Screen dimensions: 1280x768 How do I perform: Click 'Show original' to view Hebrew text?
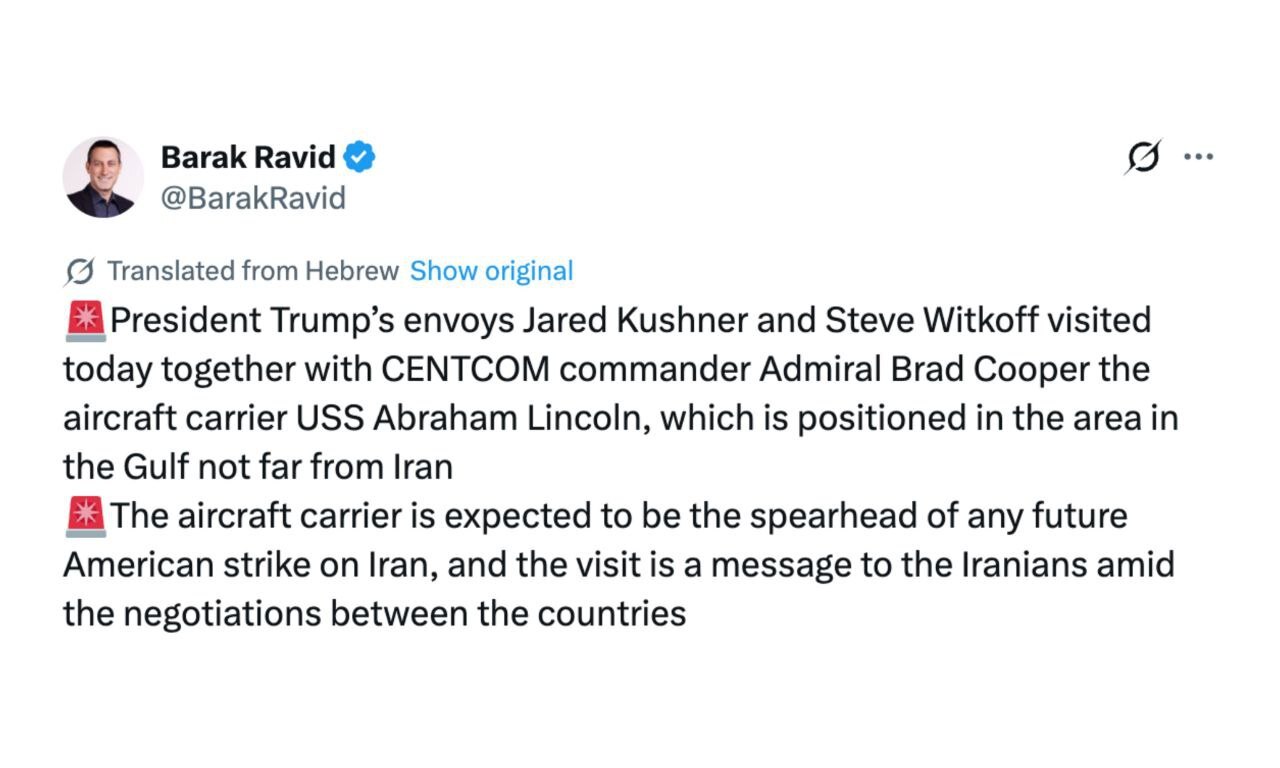coord(491,271)
